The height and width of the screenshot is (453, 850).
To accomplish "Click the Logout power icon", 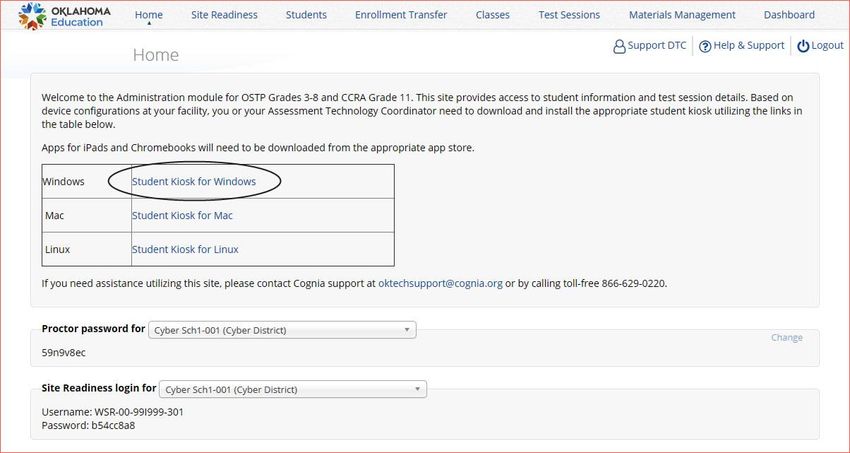I will pos(803,47).
